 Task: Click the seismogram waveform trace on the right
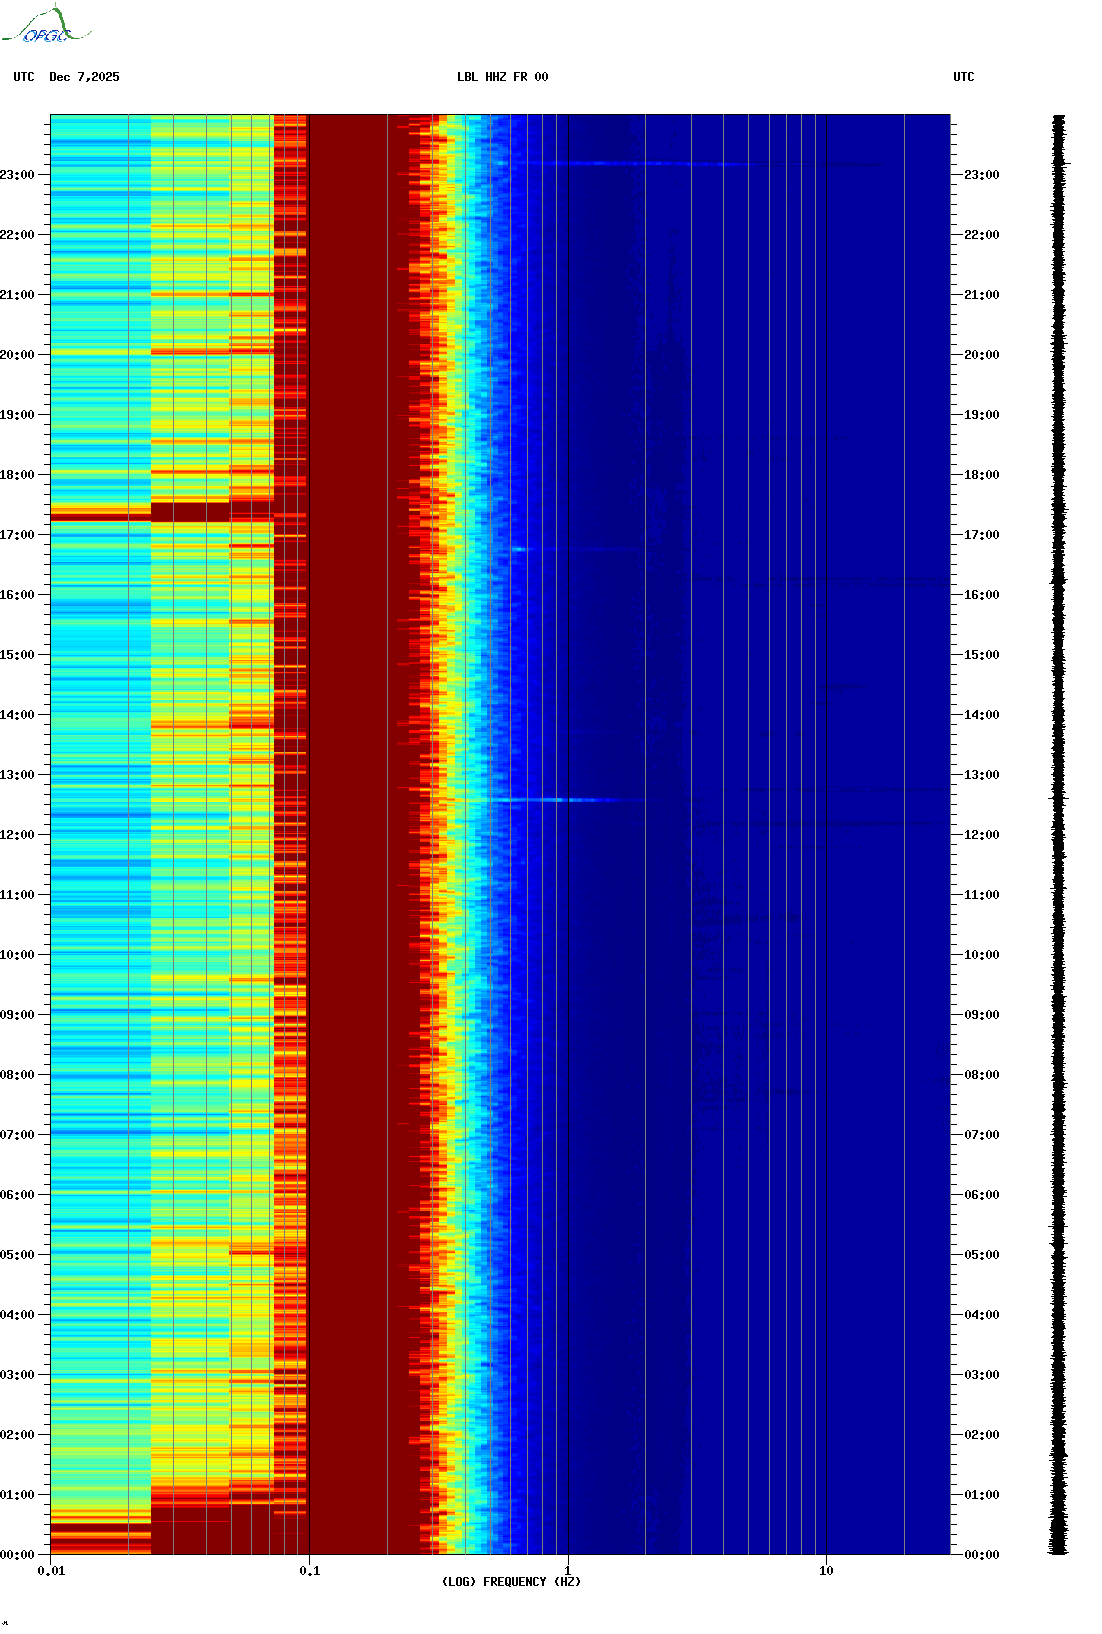pos(1058,835)
